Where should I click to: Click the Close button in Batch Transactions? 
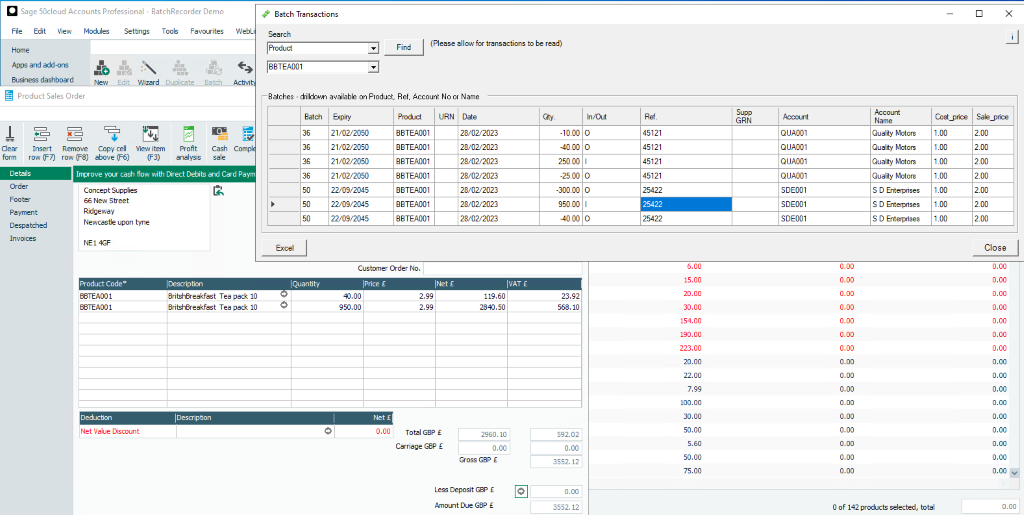coord(995,248)
